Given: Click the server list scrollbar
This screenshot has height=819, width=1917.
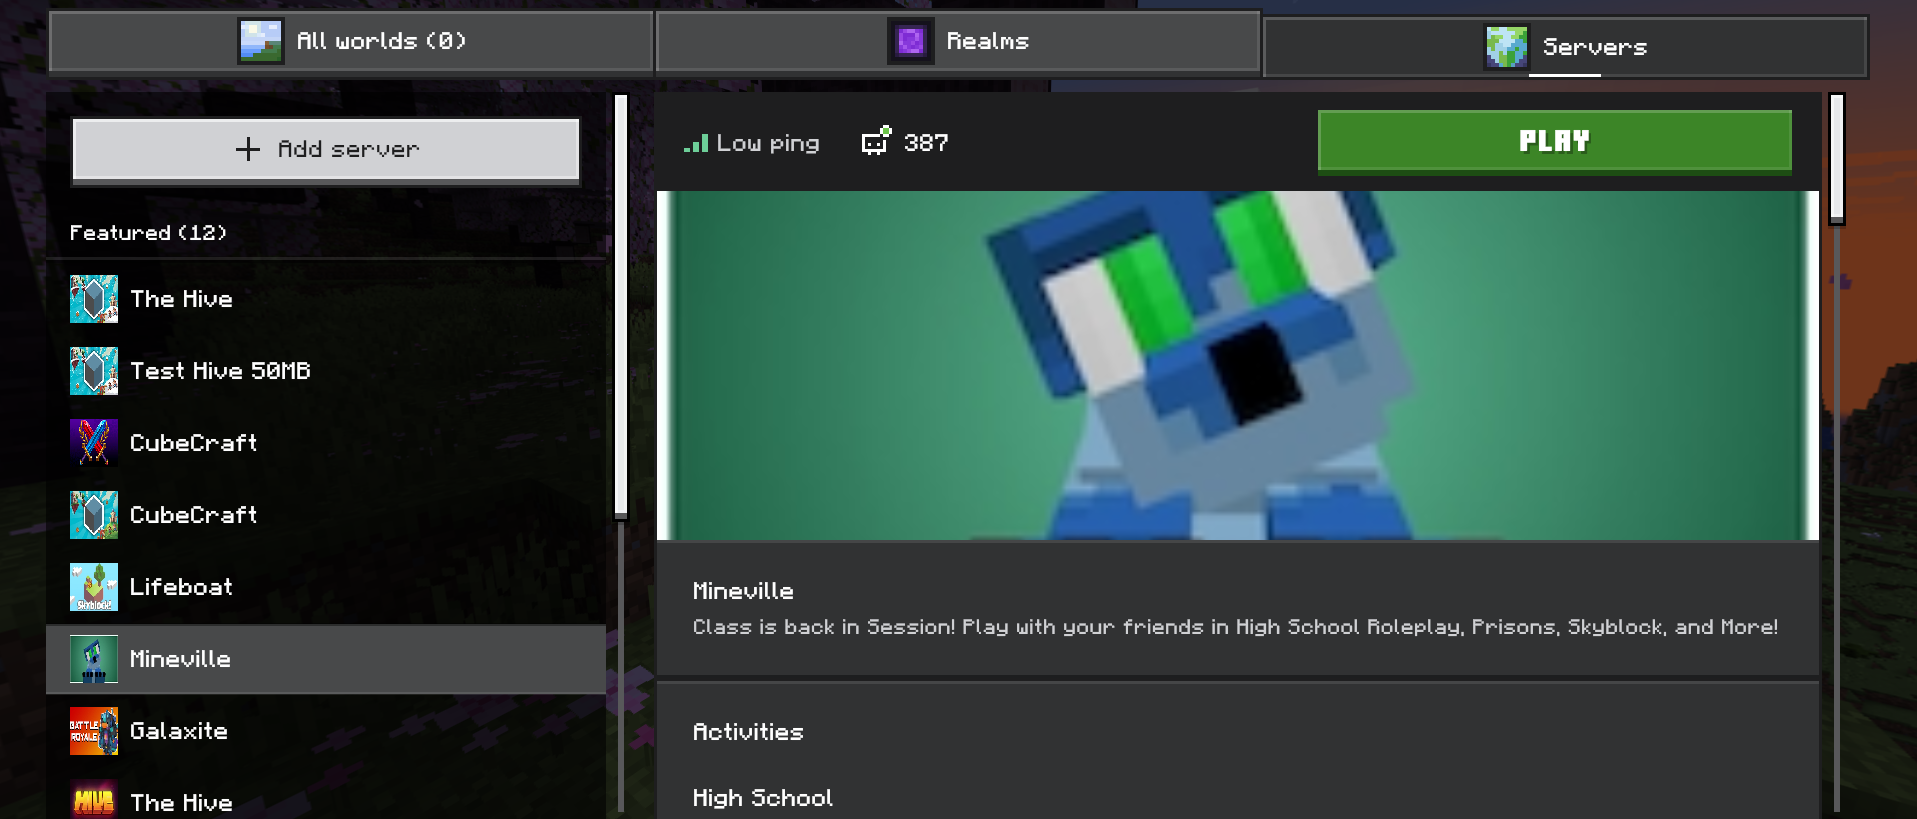Looking at the screenshot, I should pos(621,306).
